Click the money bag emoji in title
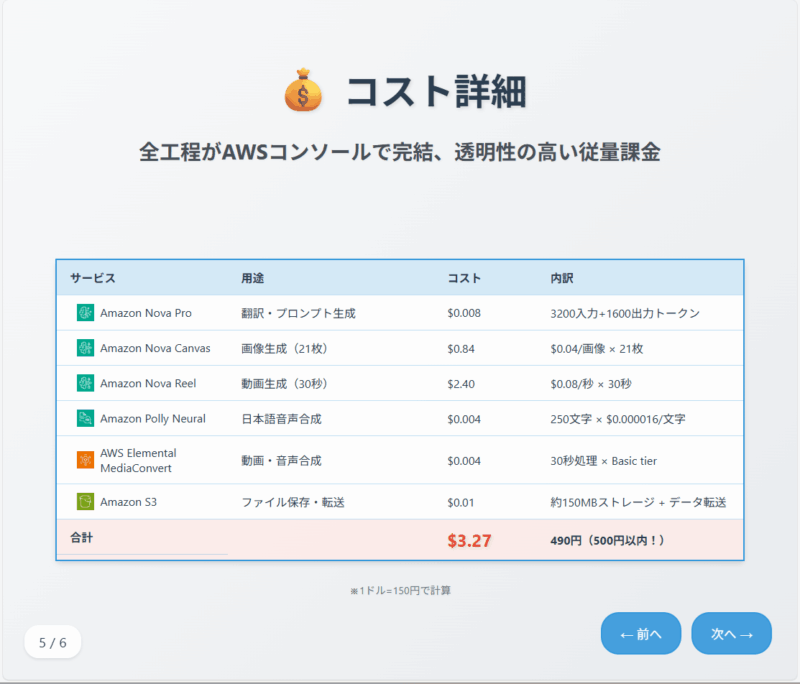800x684 pixels. point(304,91)
